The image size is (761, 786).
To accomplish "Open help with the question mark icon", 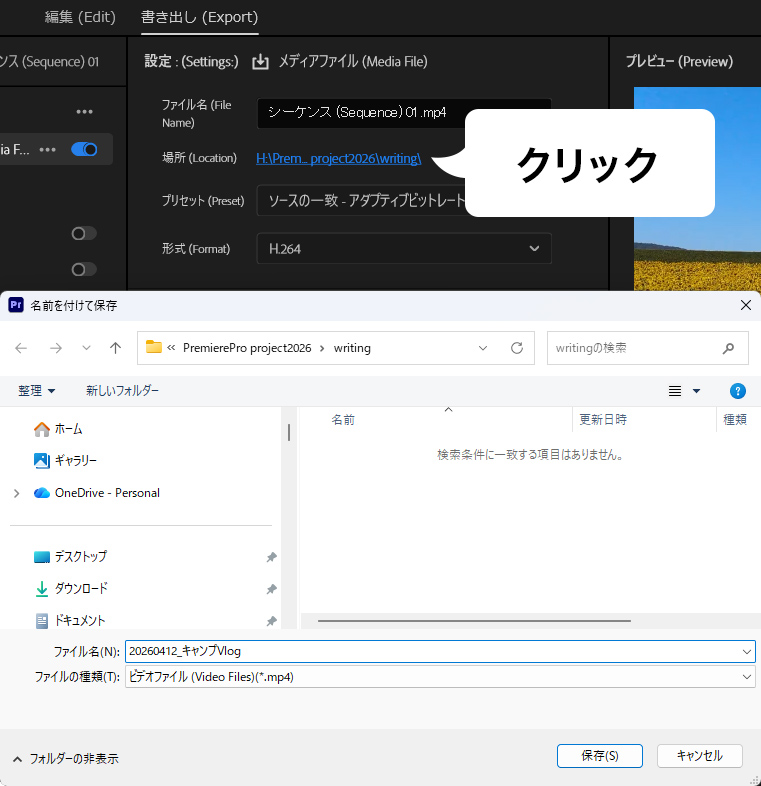I will pyautogui.click(x=737, y=391).
